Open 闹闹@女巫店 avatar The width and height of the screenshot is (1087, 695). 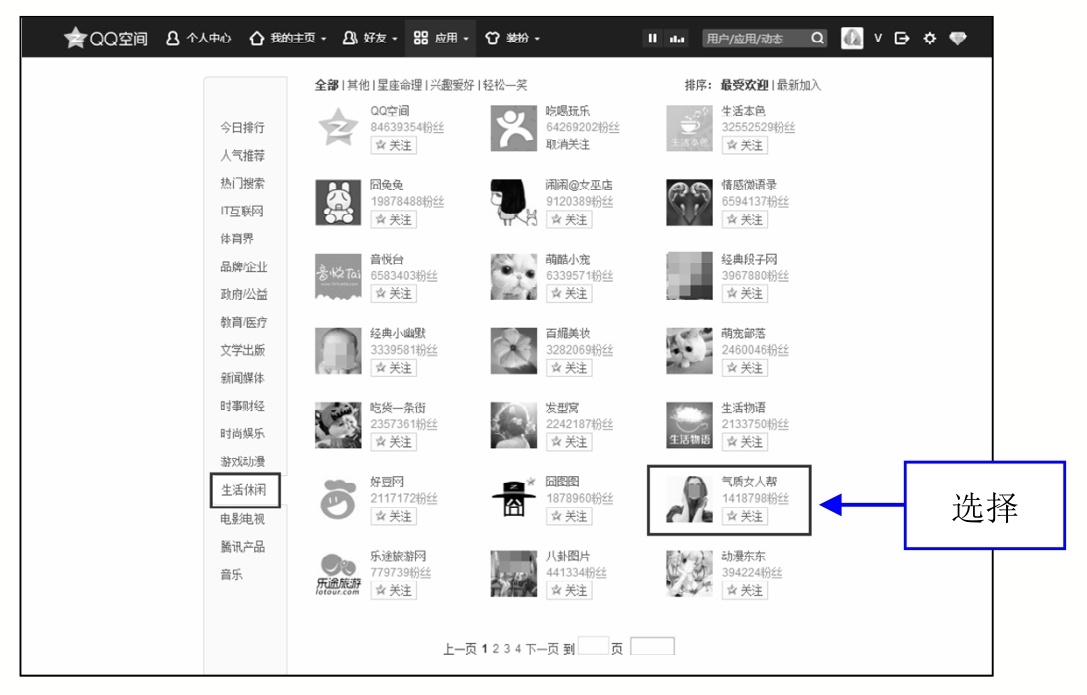pyautogui.click(x=514, y=202)
